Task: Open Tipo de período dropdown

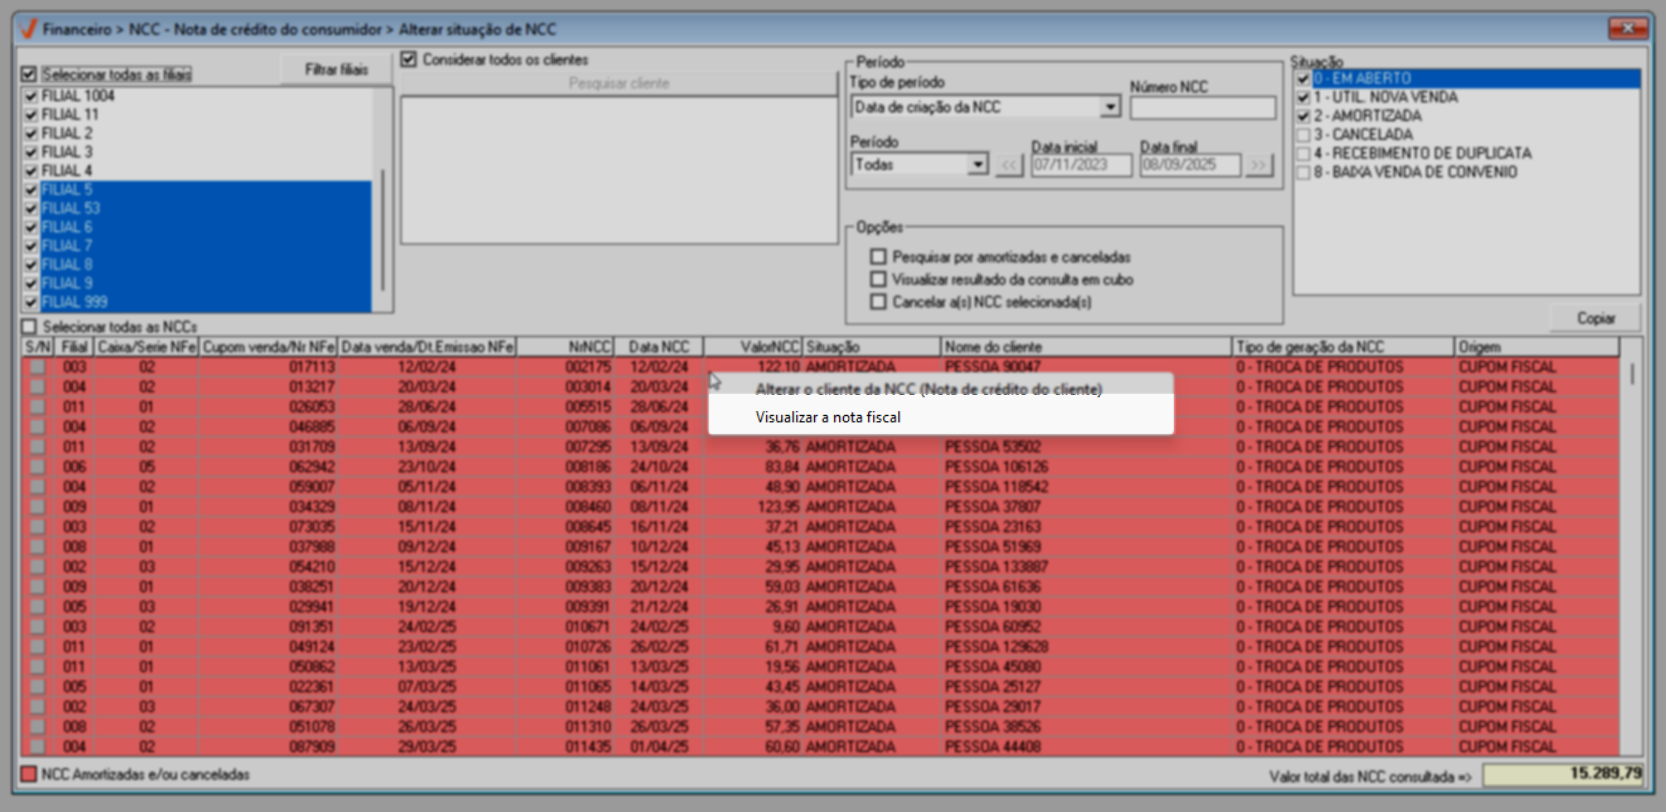Action: coord(1110,107)
